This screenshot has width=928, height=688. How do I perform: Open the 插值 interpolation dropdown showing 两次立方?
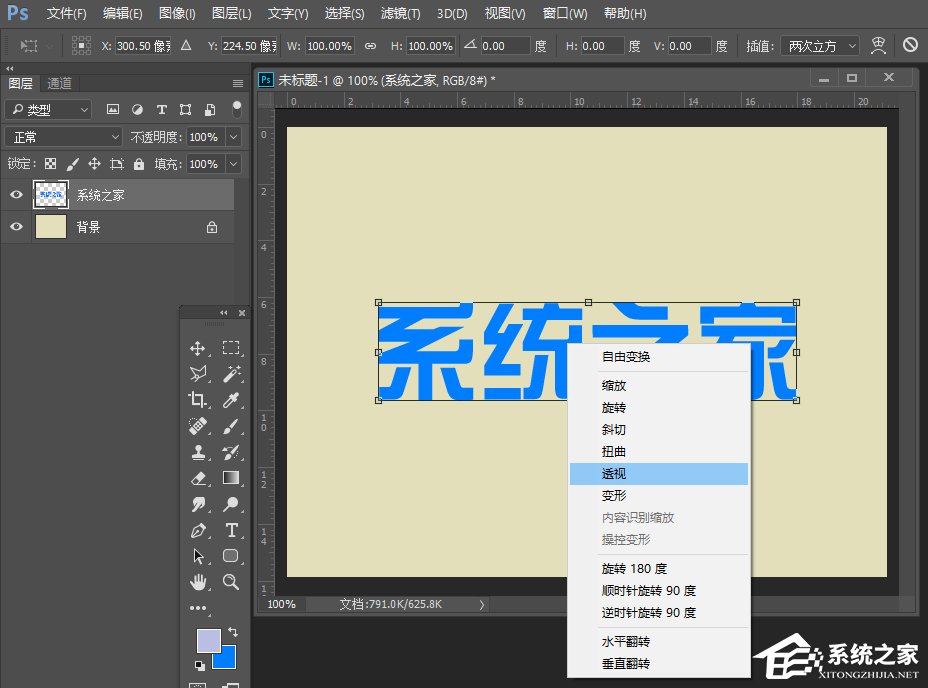point(820,45)
